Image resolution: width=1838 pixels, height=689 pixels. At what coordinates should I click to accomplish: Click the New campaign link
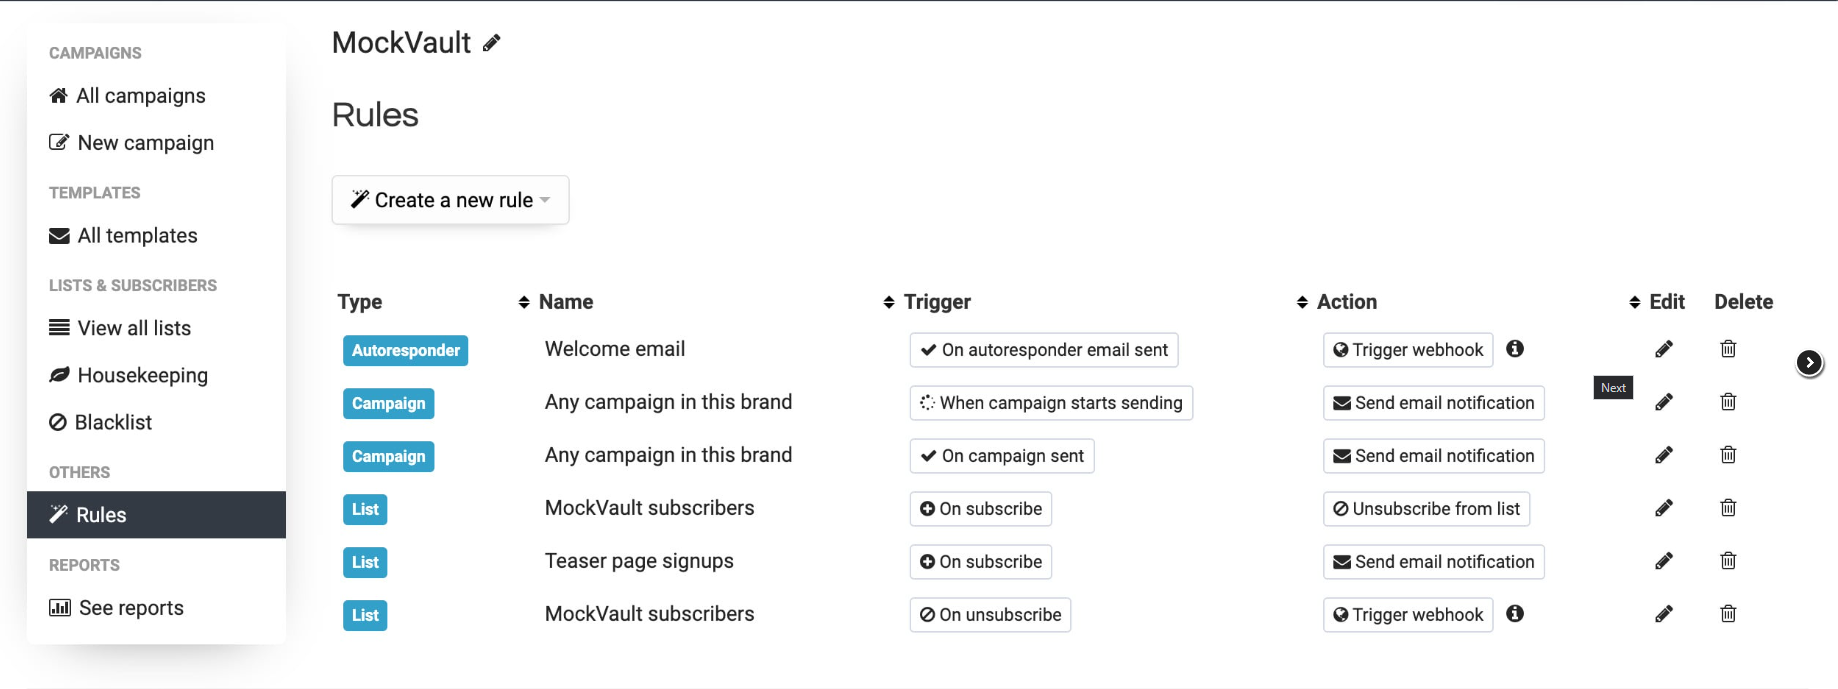click(145, 143)
